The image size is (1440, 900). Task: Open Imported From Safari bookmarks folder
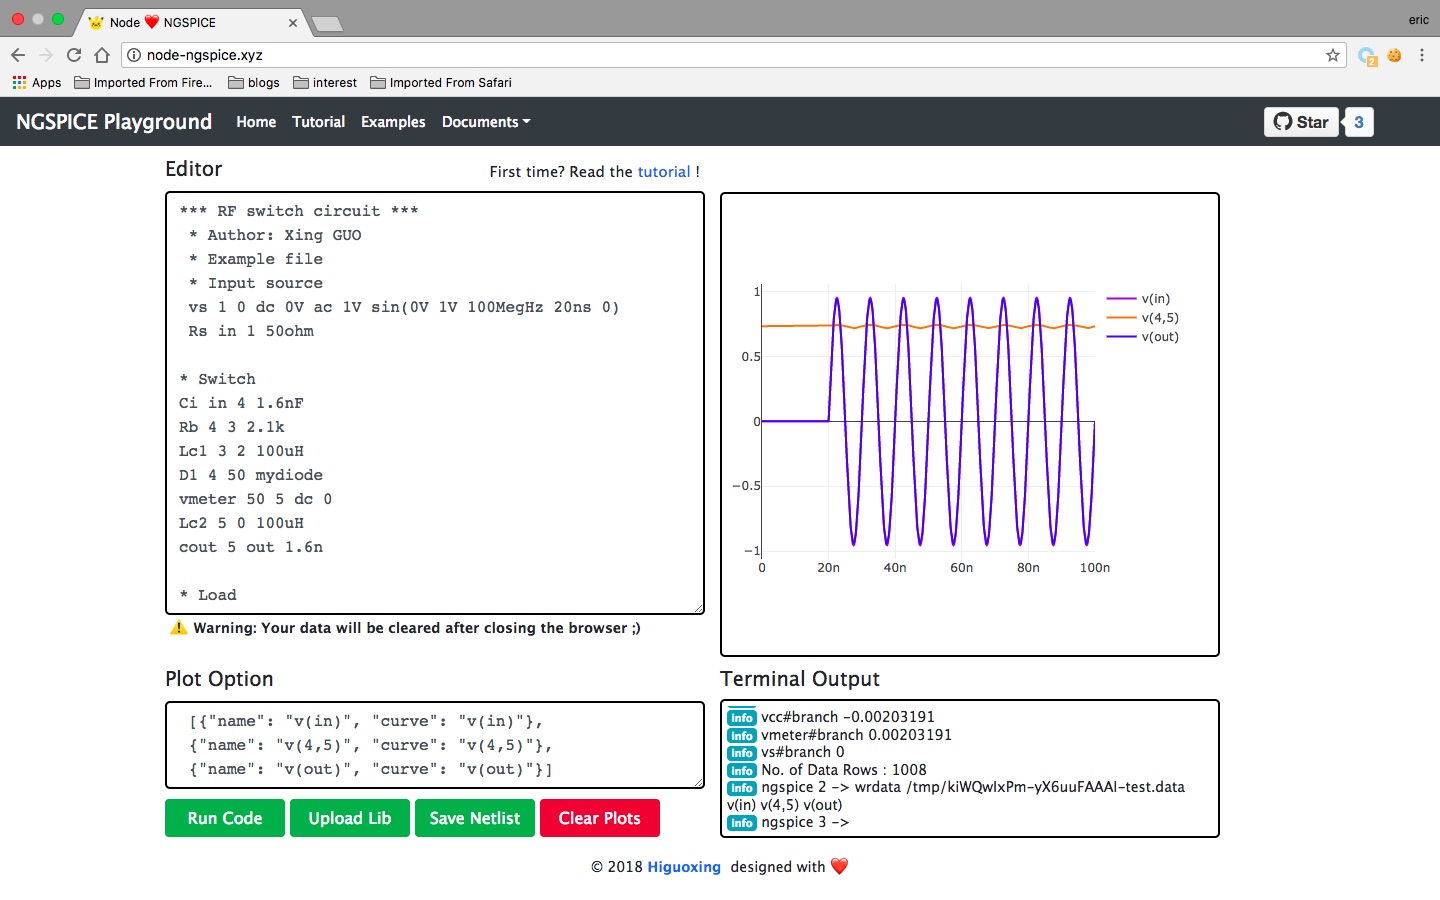[441, 83]
